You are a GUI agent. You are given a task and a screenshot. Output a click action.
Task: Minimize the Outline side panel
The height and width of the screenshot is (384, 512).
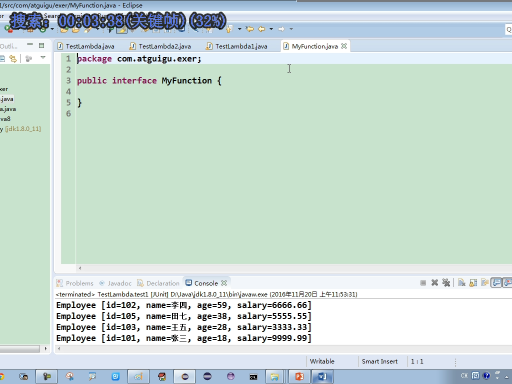point(30,44)
